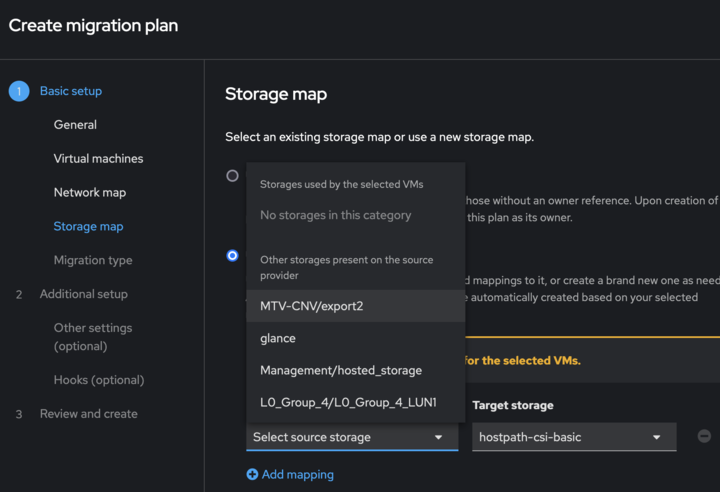720x492 pixels.
Task: Select the new storage map radio button
Action: pos(233,256)
